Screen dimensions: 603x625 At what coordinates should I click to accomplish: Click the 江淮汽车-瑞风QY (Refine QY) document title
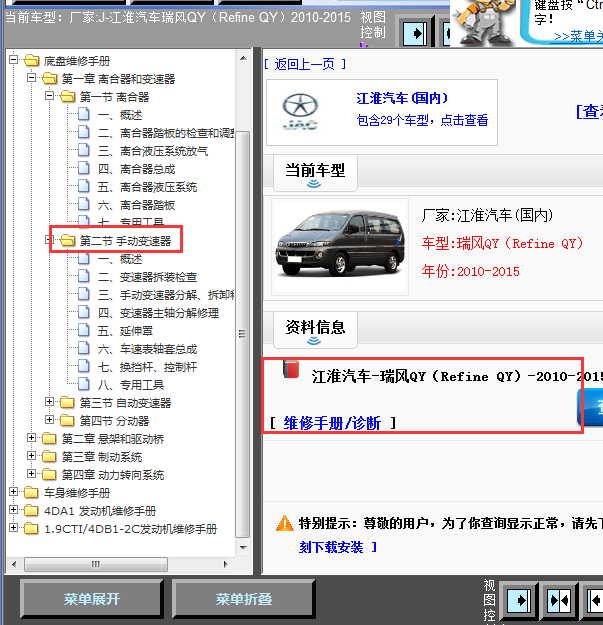pos(457,376)
